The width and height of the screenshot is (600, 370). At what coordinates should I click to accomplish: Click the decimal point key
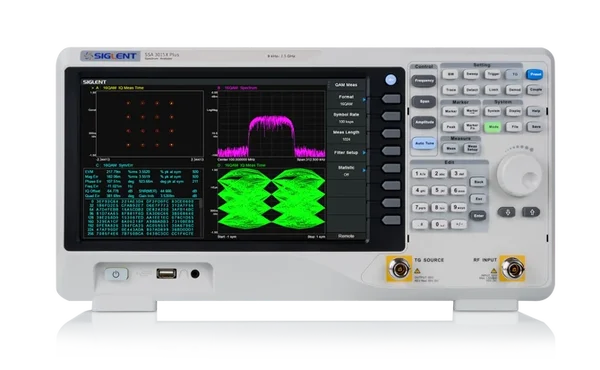pos(420,225)
